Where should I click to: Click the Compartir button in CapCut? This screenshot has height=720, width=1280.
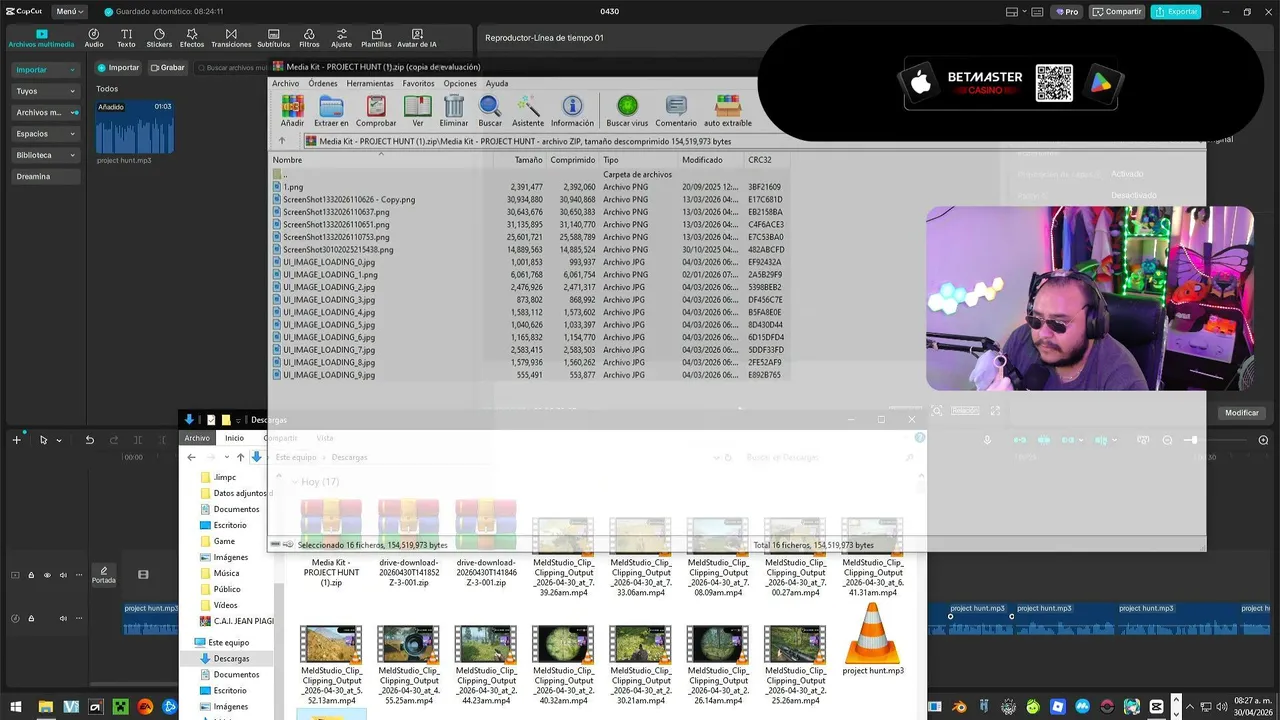pyautogui.click(x=1117, y=12)
